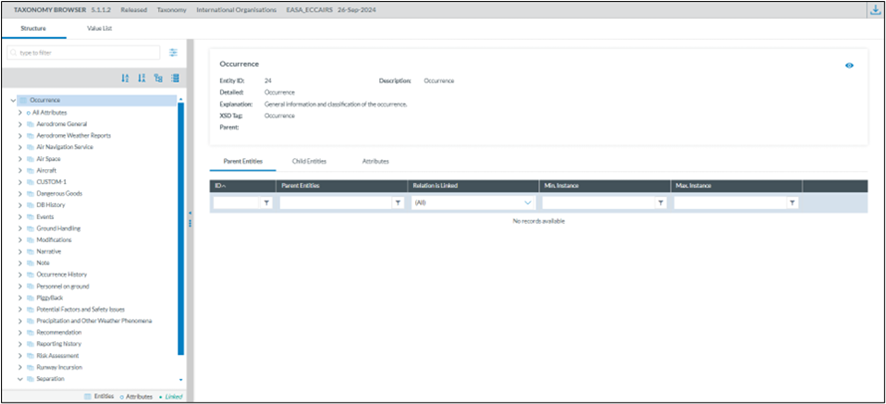This screenshot has height=404, width=886.
Task: Open the Child Entities tab
Action: click(x=310, y=161)
